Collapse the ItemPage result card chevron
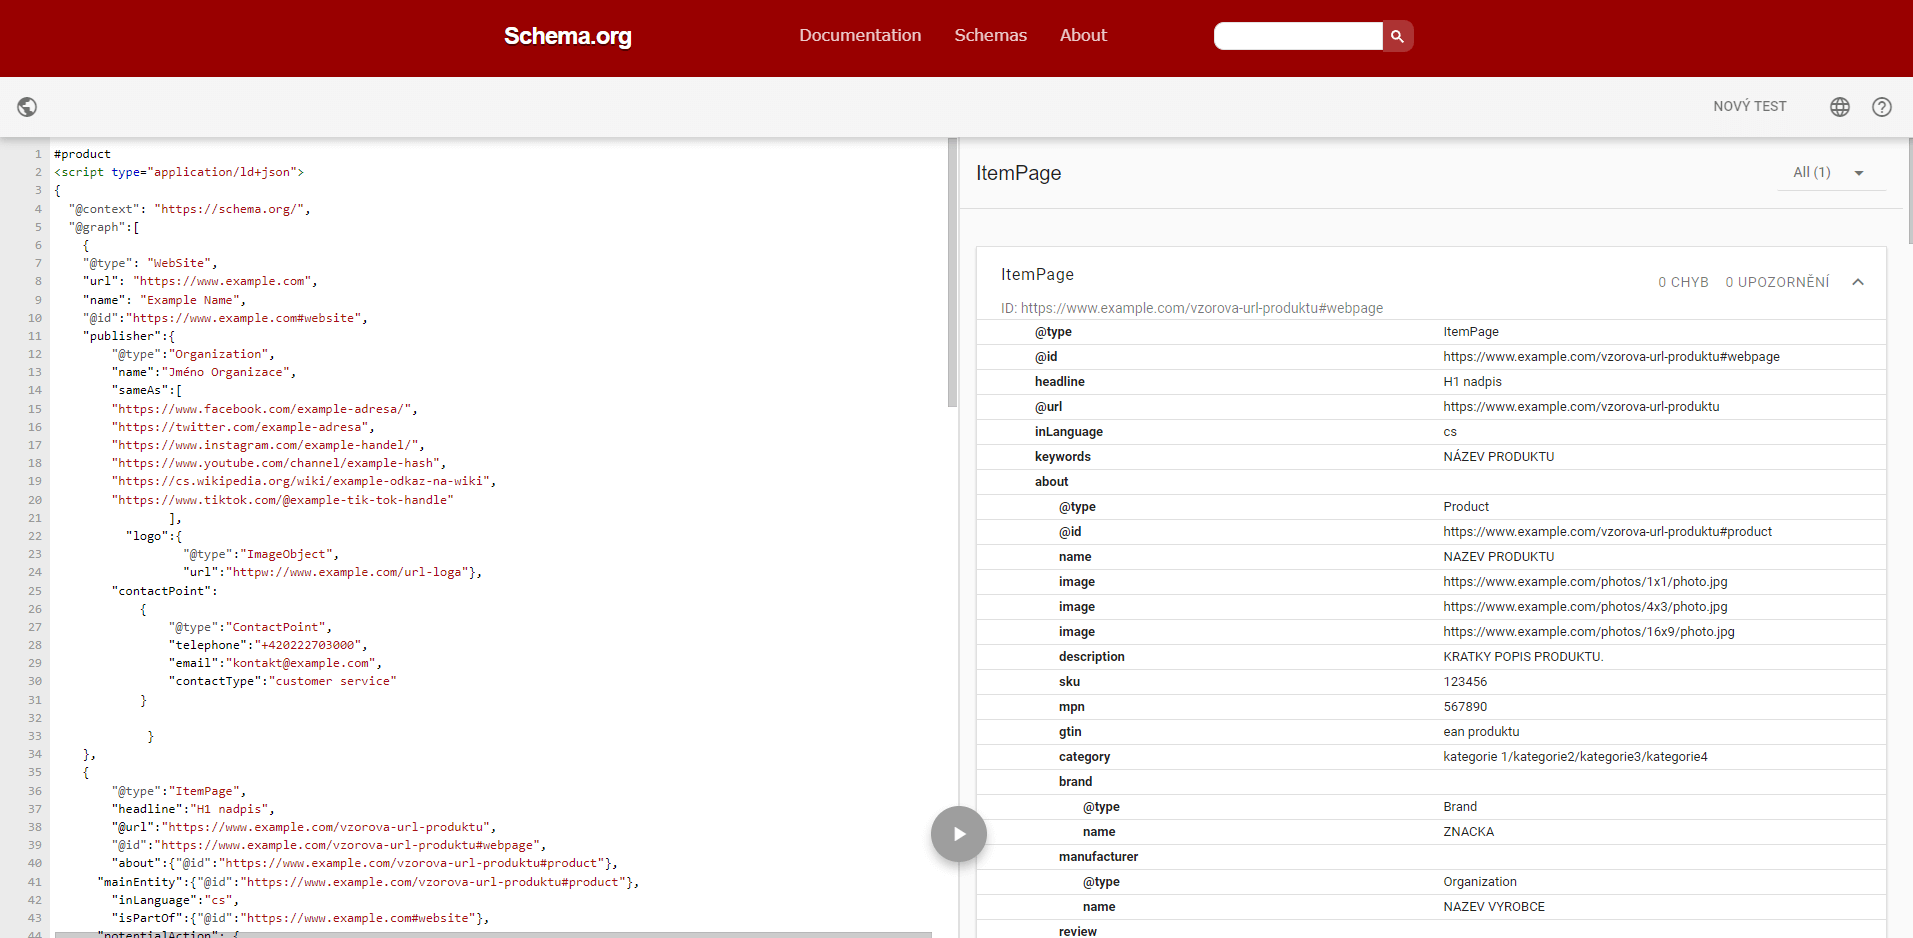 click(1858, 282)
